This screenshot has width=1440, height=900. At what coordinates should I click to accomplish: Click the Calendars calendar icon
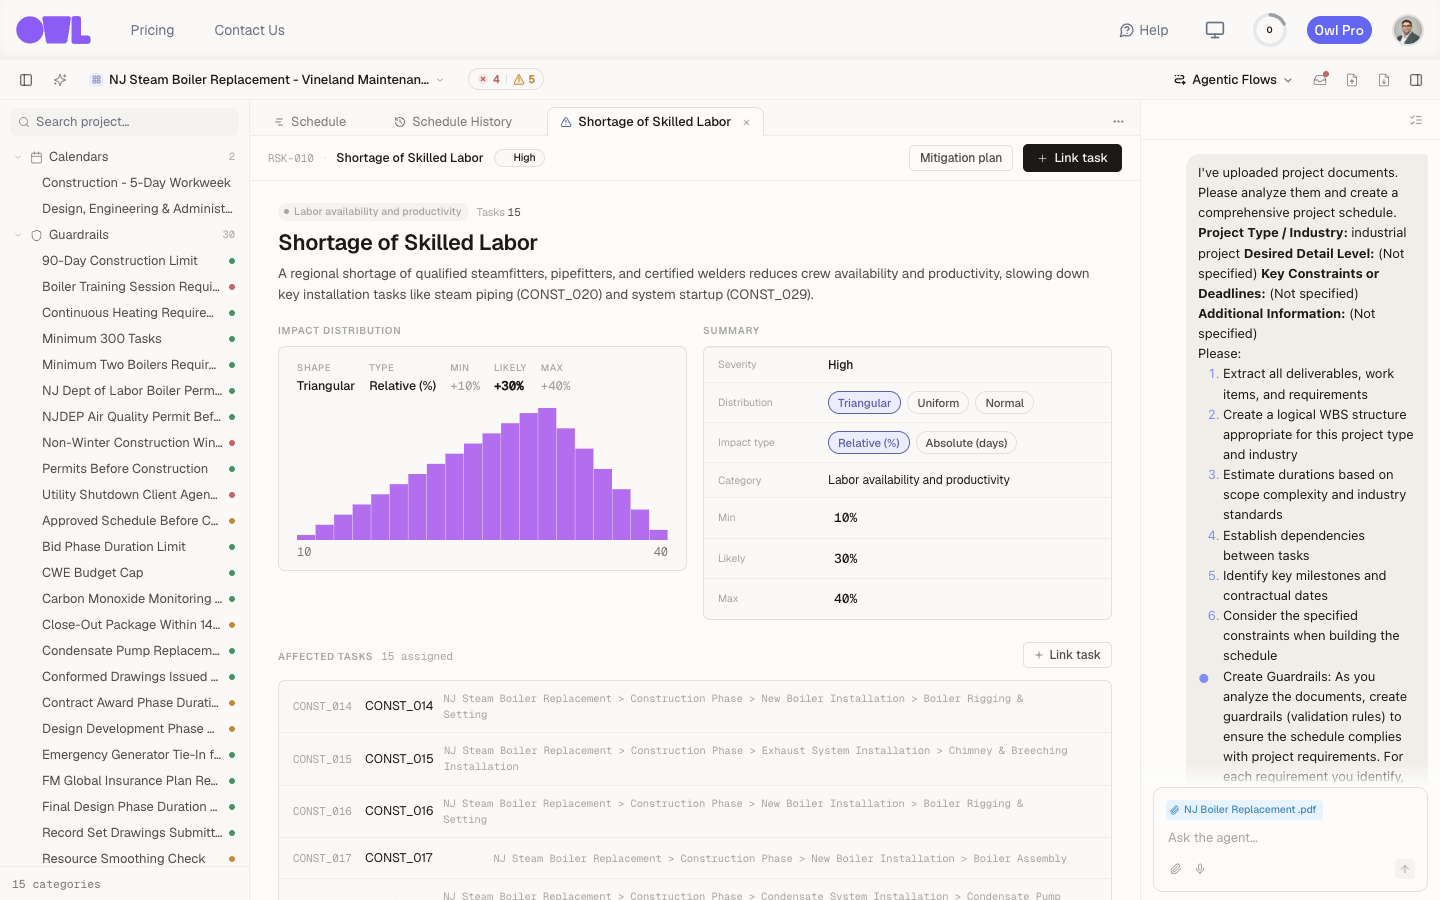pyautogui.click(x=36, y=157)
